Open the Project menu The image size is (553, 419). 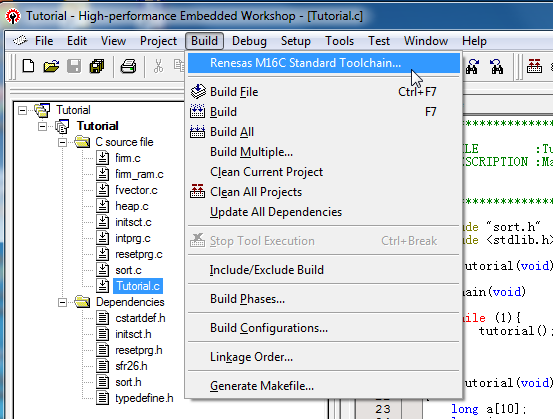click(x=158, y=41)
